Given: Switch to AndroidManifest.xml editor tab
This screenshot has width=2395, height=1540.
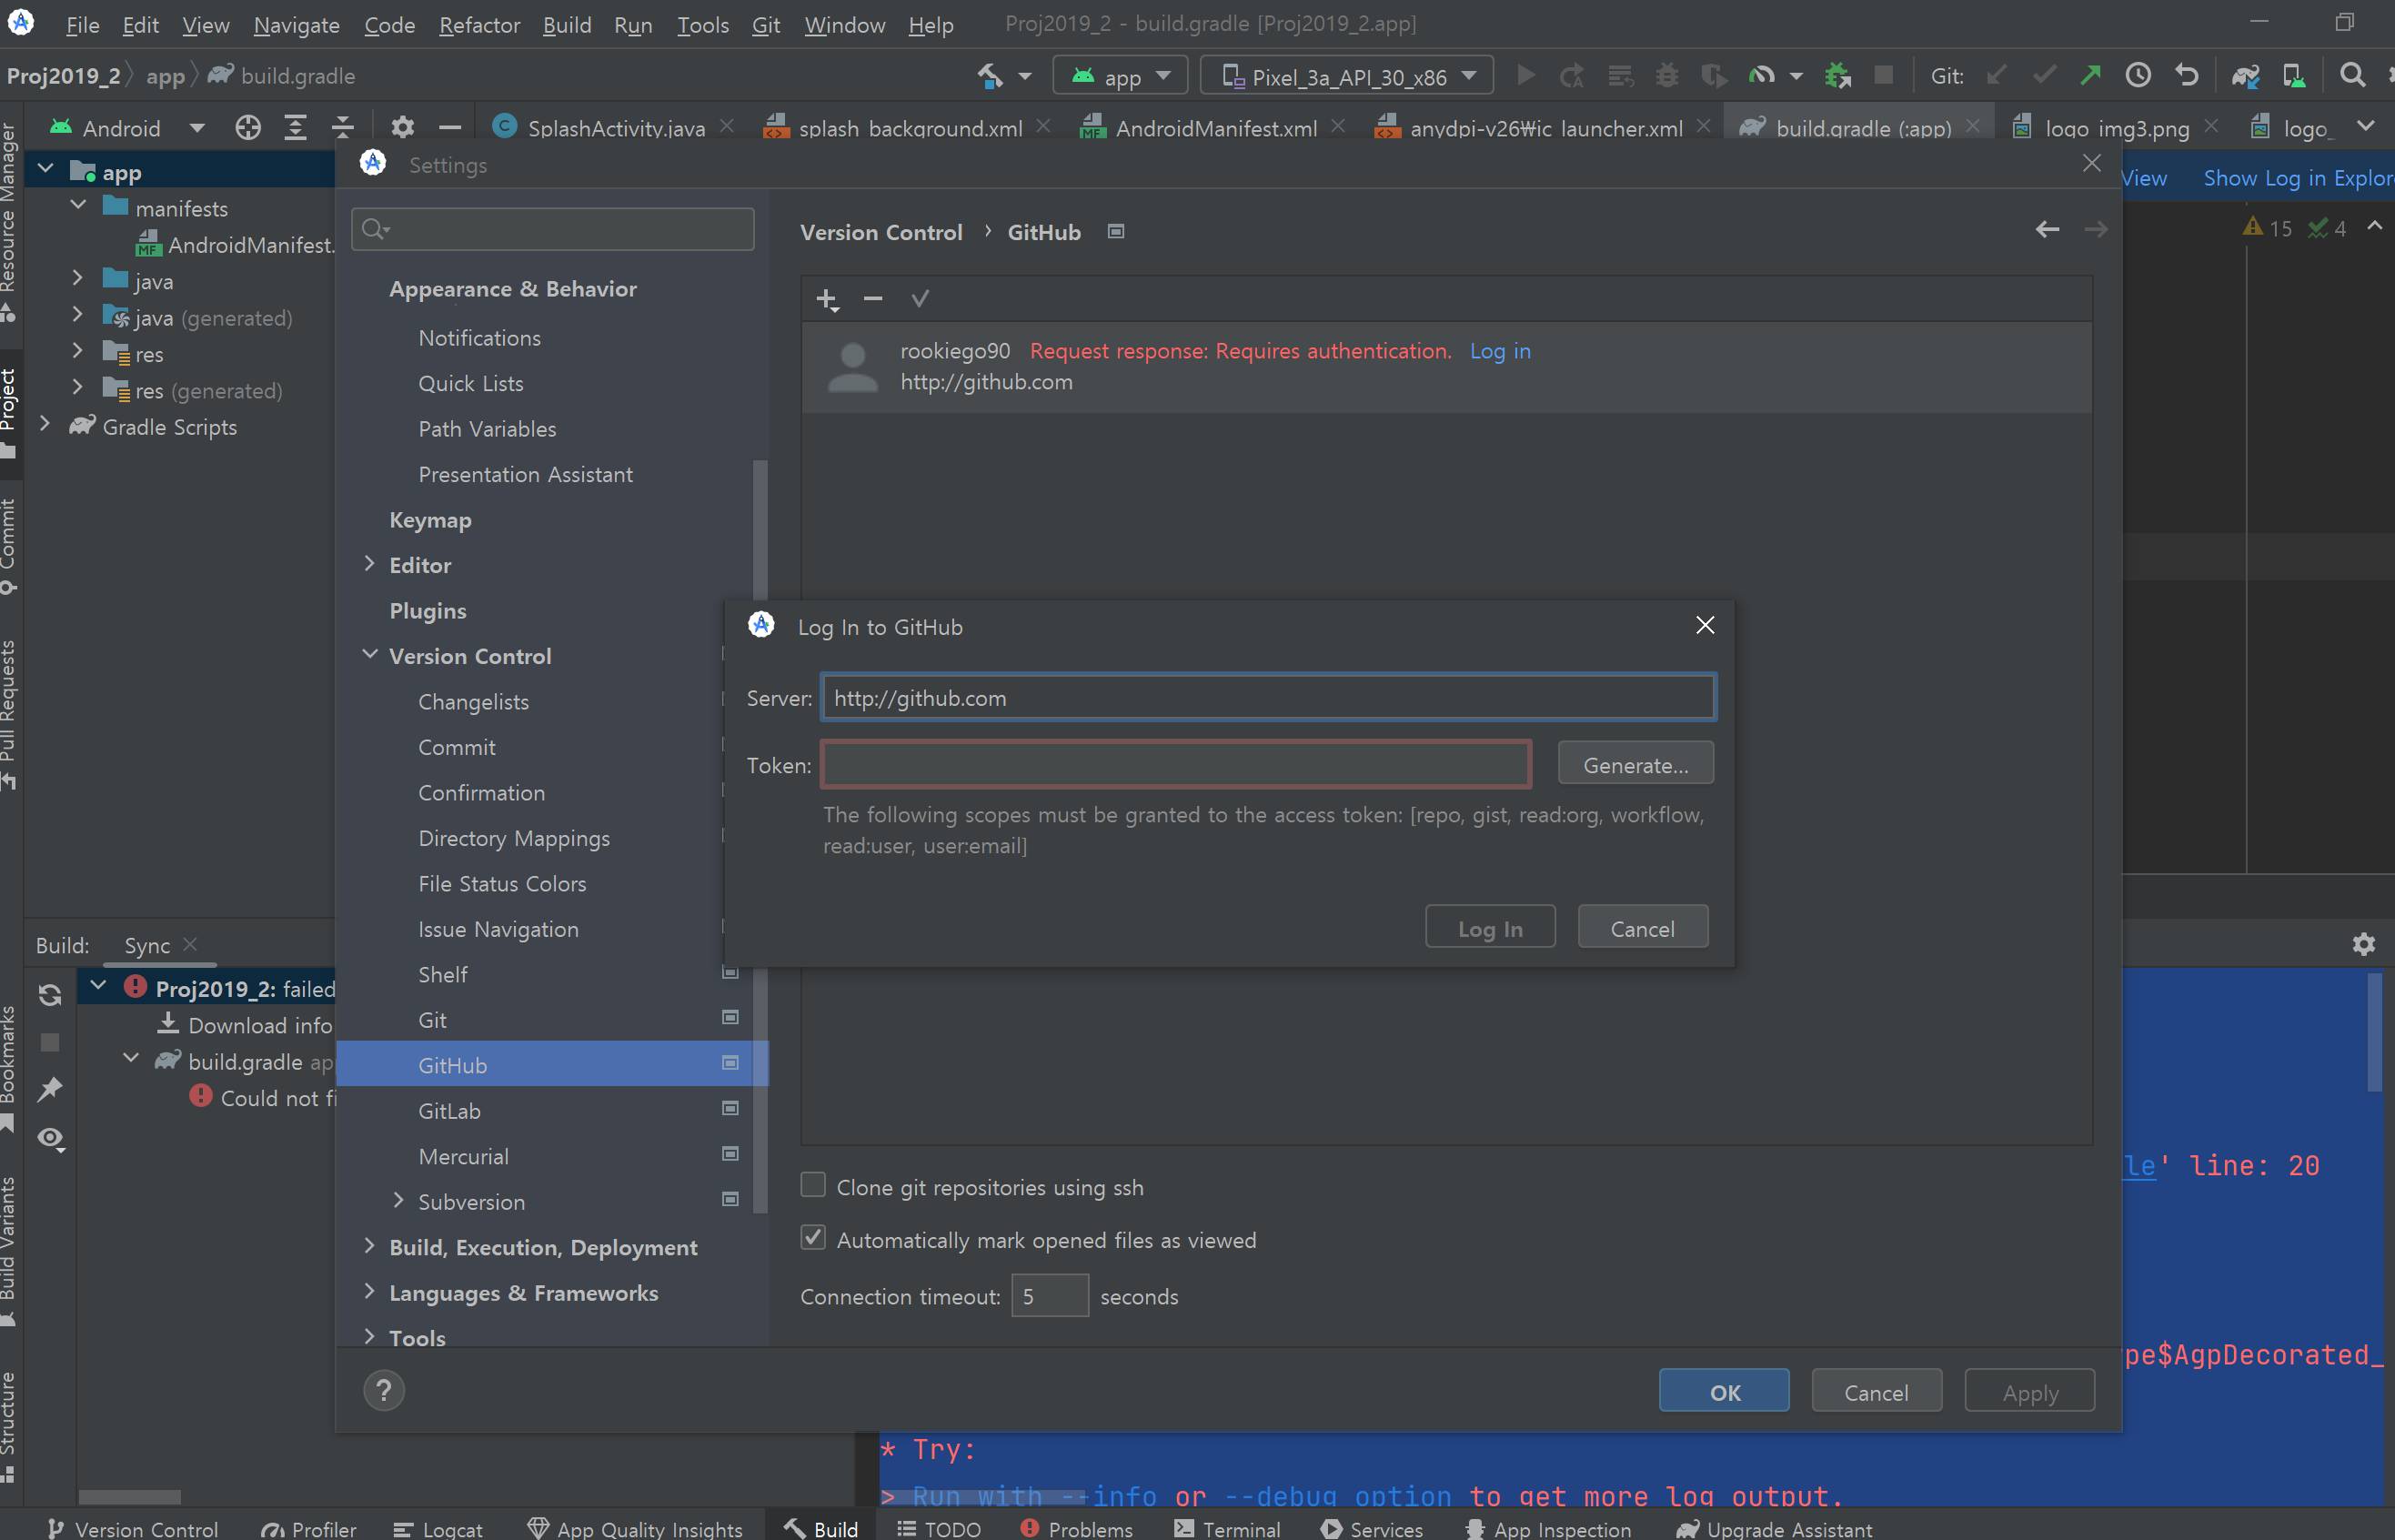Looking at the screenshot, I should (1215, 128).
